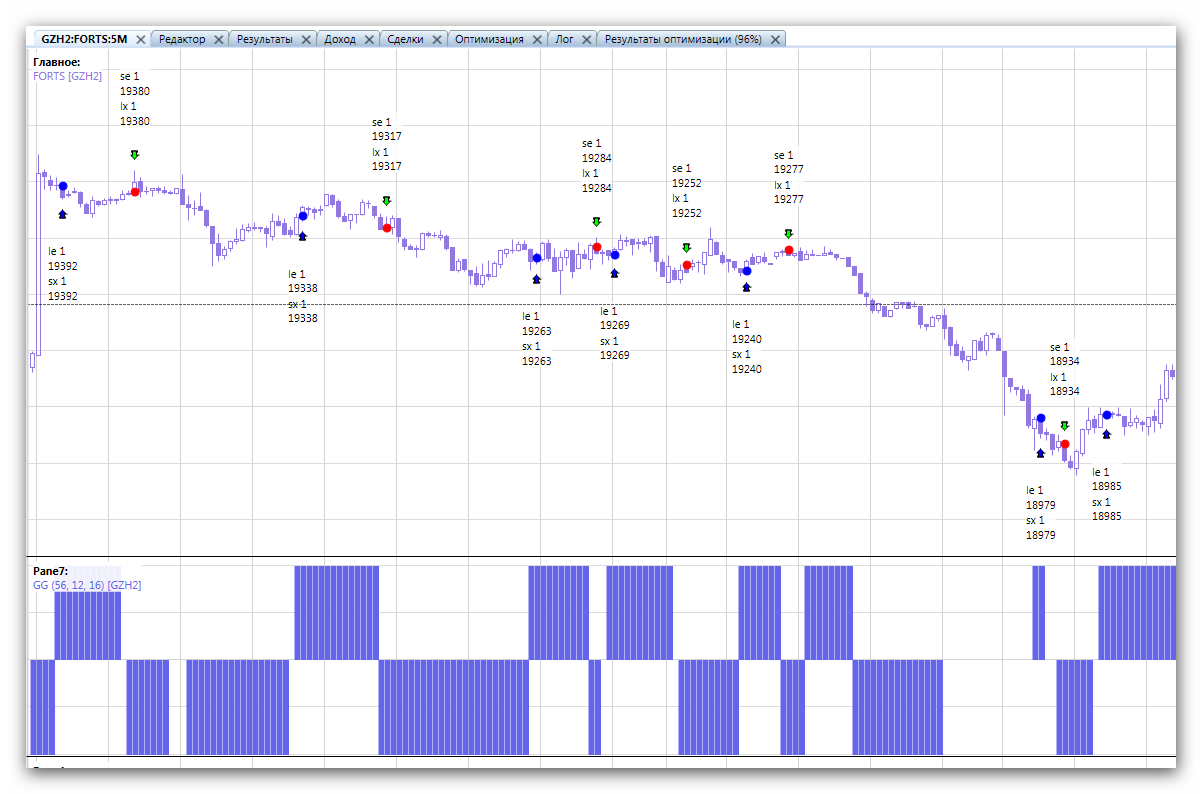Open the Доход tab
Image resolution: width=1202 pixels, height=794 pixels.
click(340, 40)
